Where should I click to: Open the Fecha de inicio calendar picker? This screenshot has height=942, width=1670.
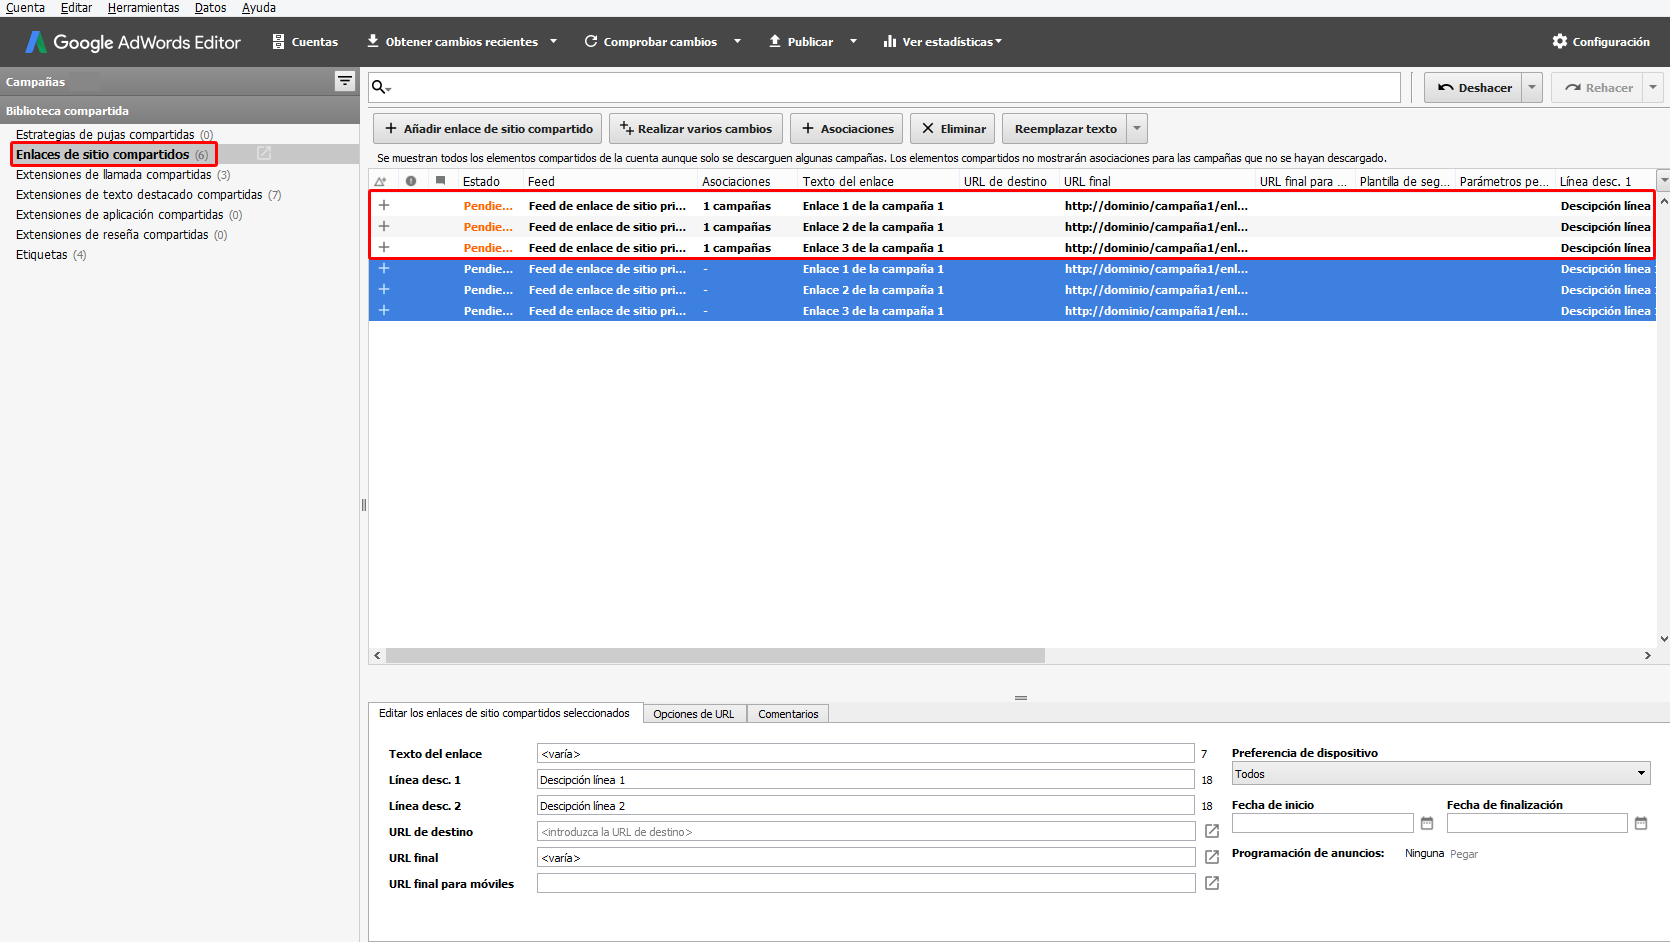pyautogui.click(x=1427, y=823)
